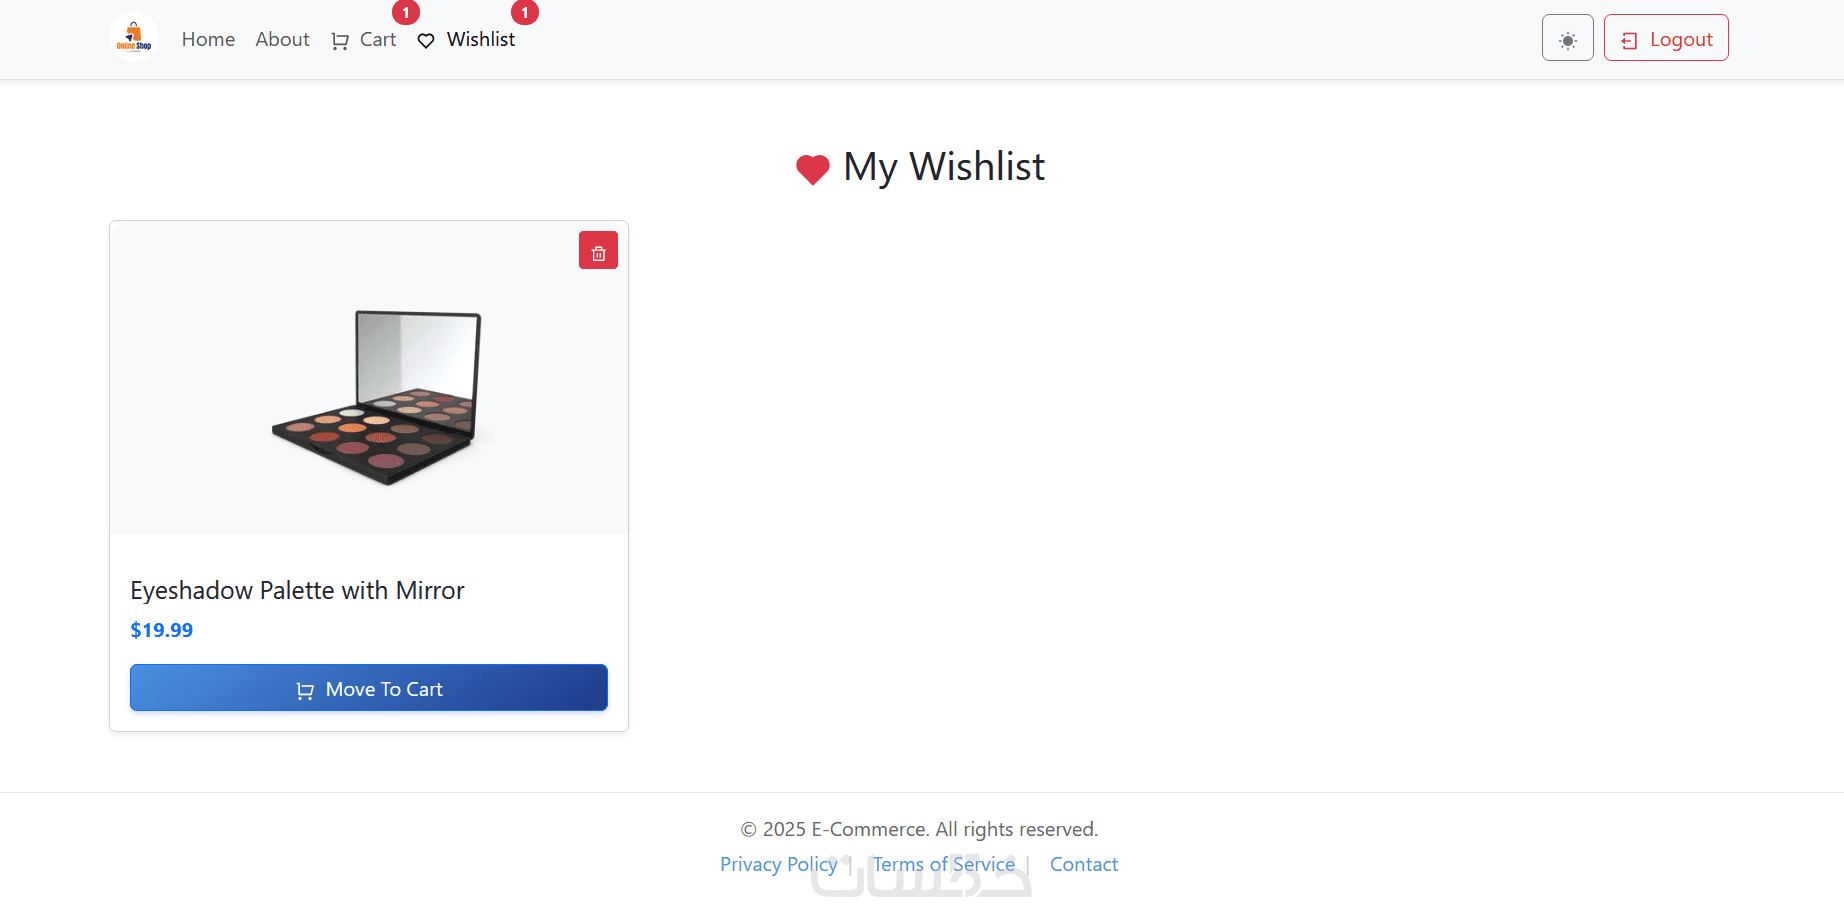Click the Wishlist count badge

(525, 13)
